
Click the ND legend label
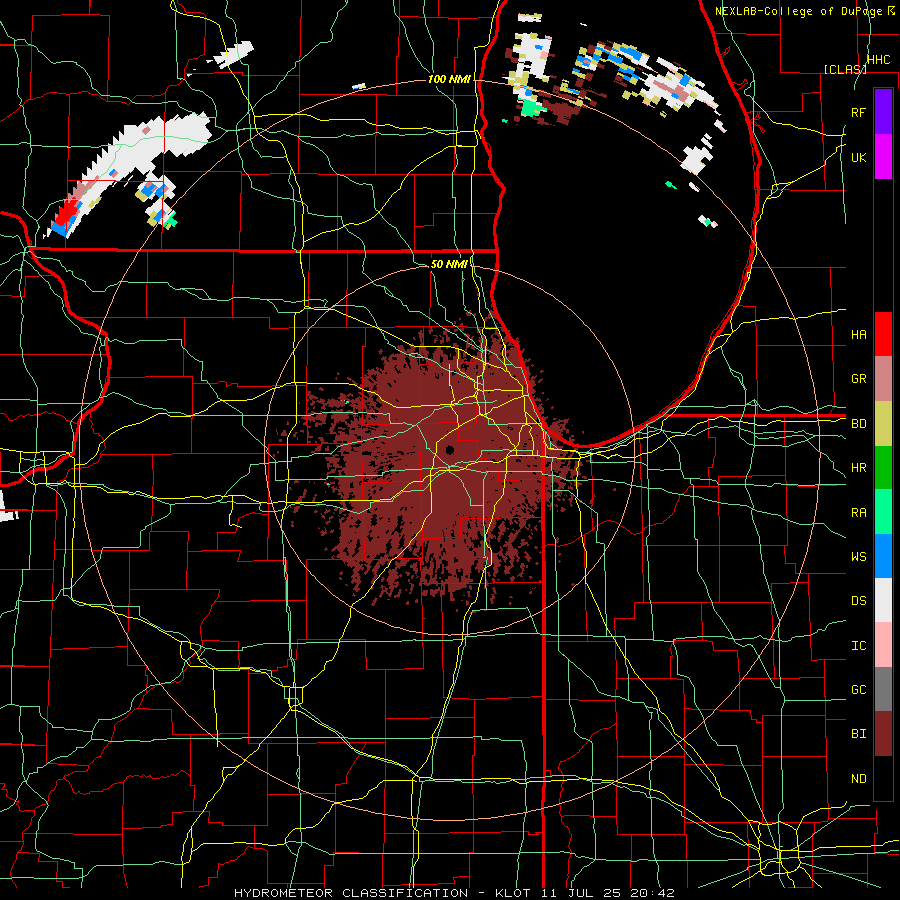[x=858, y=779]
